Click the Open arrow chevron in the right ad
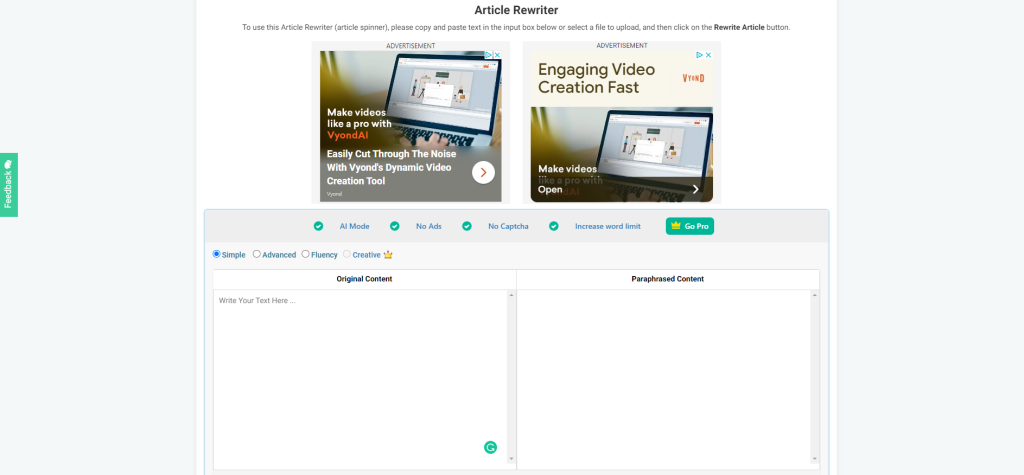 [x=696, y=189]
